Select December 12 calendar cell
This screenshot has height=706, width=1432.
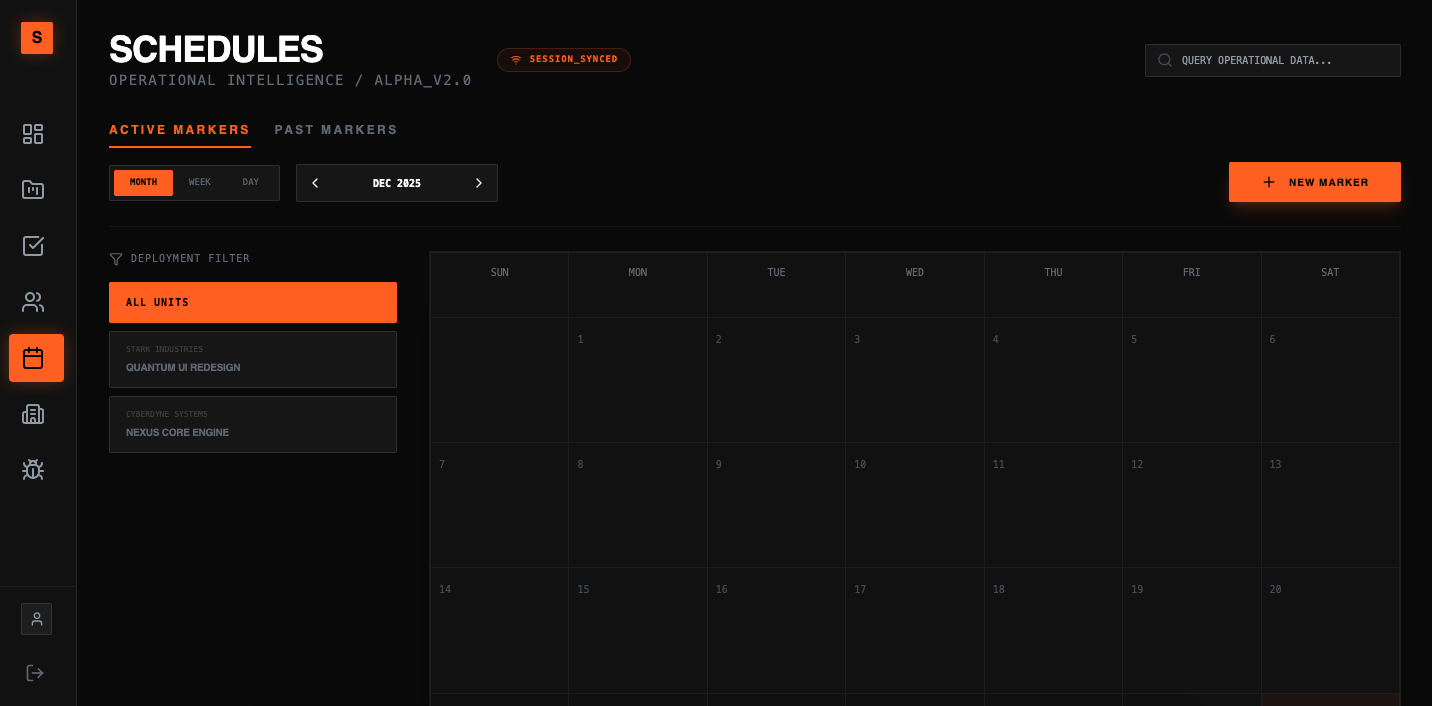tap(1192, 505)
